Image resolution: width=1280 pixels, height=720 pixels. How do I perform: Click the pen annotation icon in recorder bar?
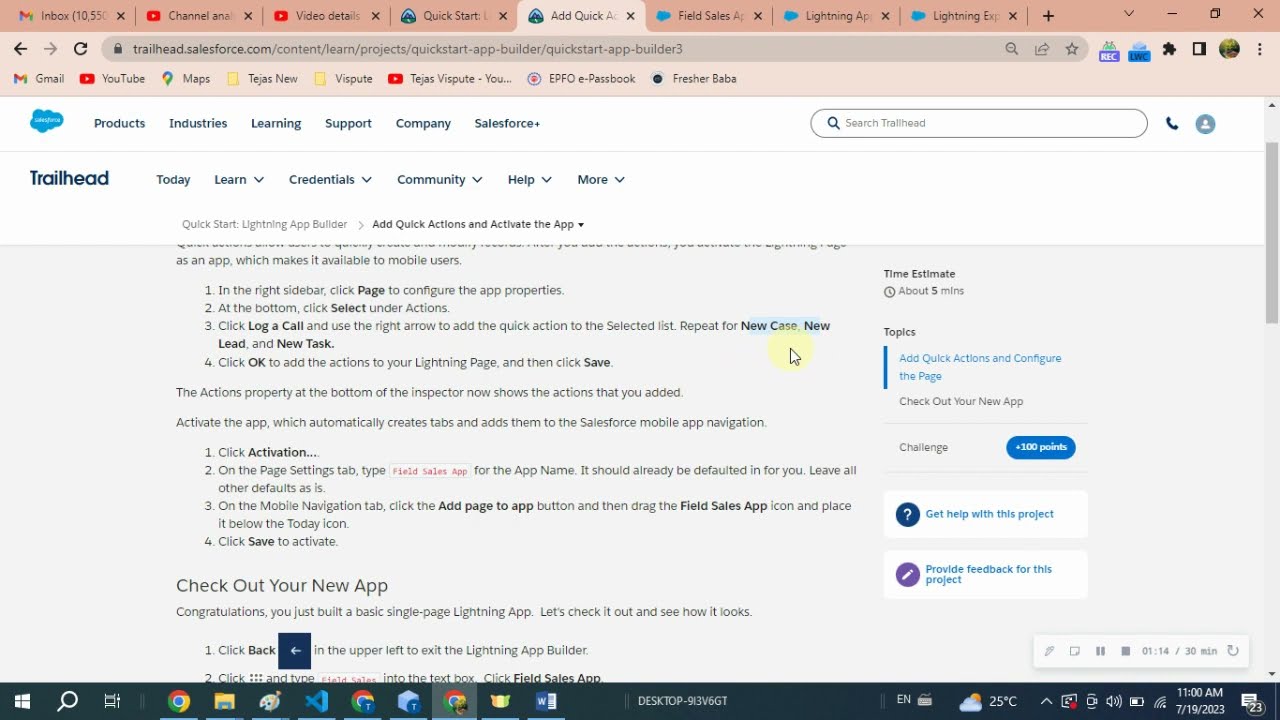pos(1049,651)
